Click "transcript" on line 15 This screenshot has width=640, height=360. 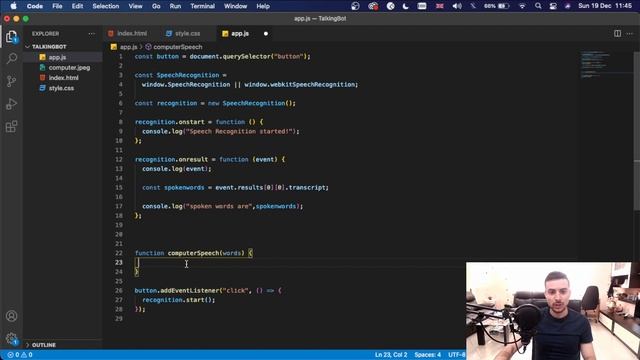pos(307,187)
